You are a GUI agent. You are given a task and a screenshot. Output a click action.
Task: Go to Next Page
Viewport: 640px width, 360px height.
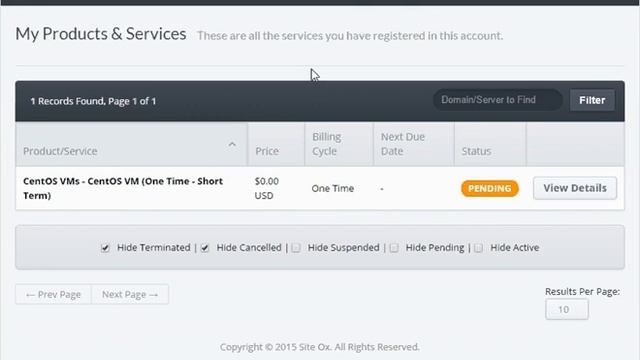[x=130, y=294]
